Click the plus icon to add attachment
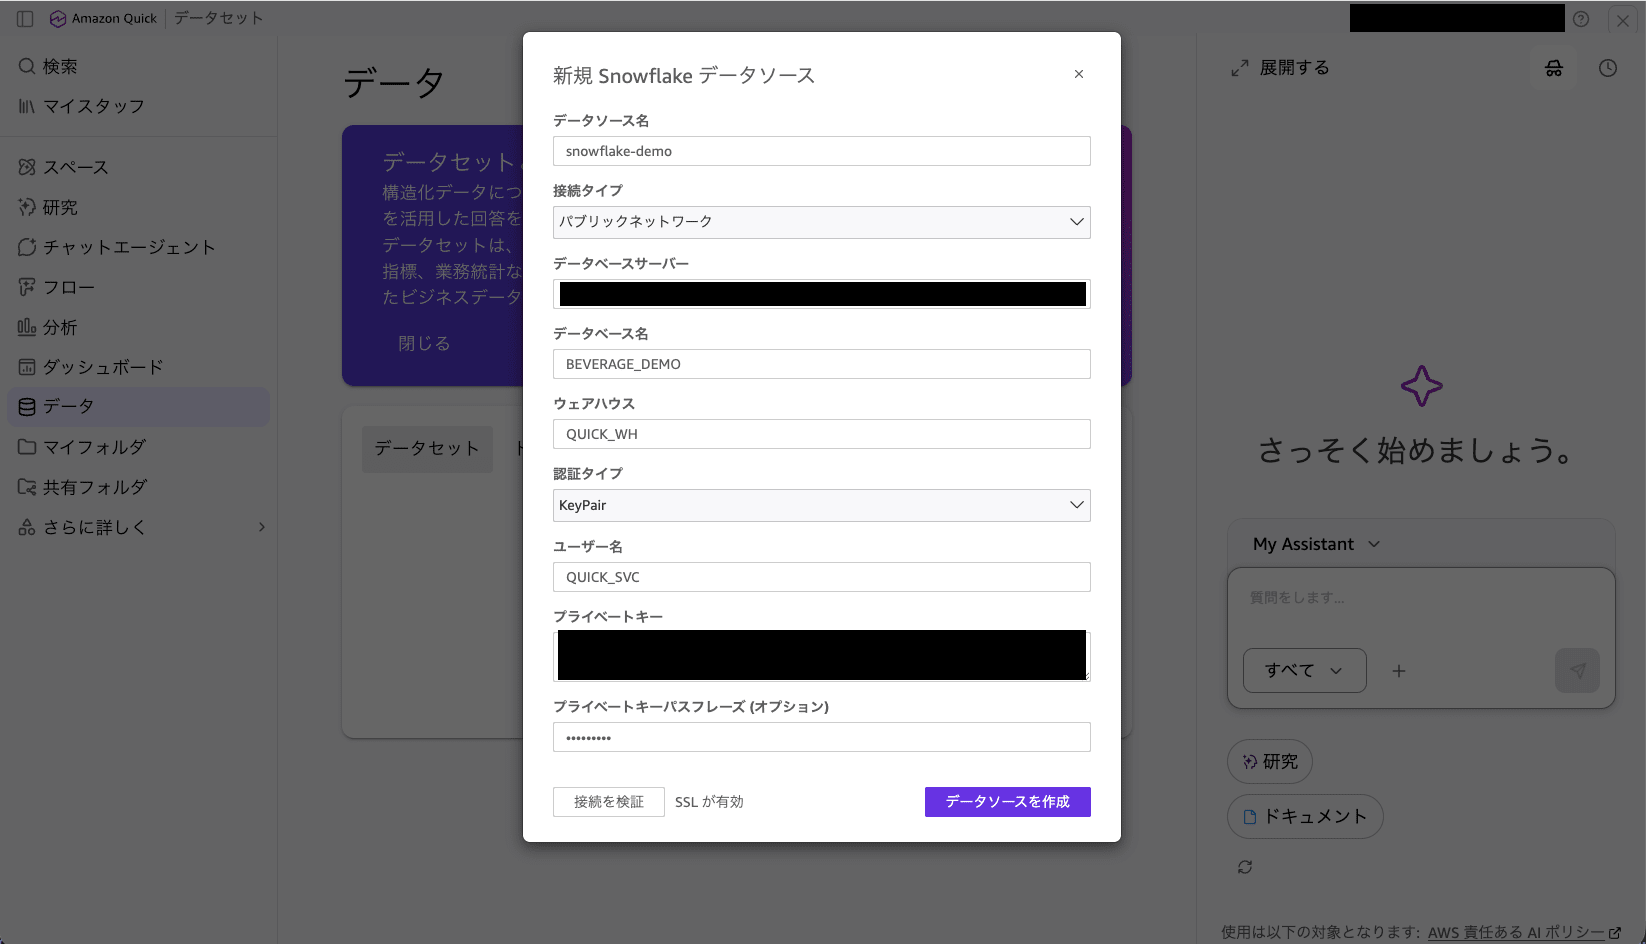The image size is (1646, 944). pyautogui.click(x=1399, y=671)
